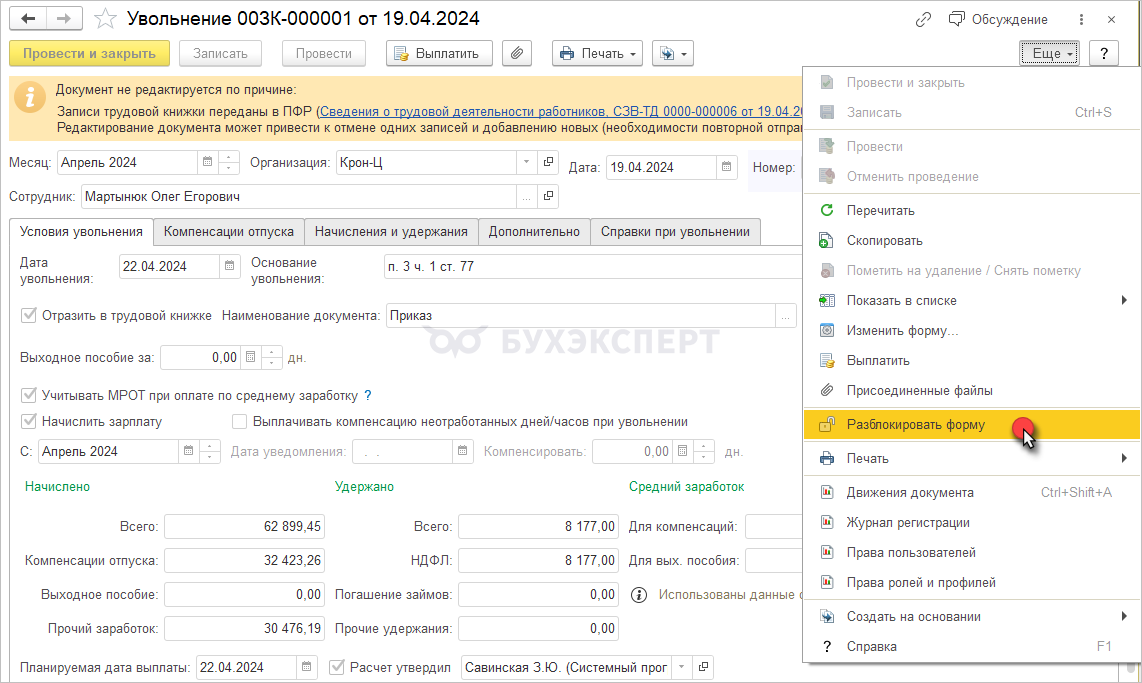The height and width of the screenshot is (683, 1142).
Task: Open the Организация record with open icon
Action: [x=548, y=162]
